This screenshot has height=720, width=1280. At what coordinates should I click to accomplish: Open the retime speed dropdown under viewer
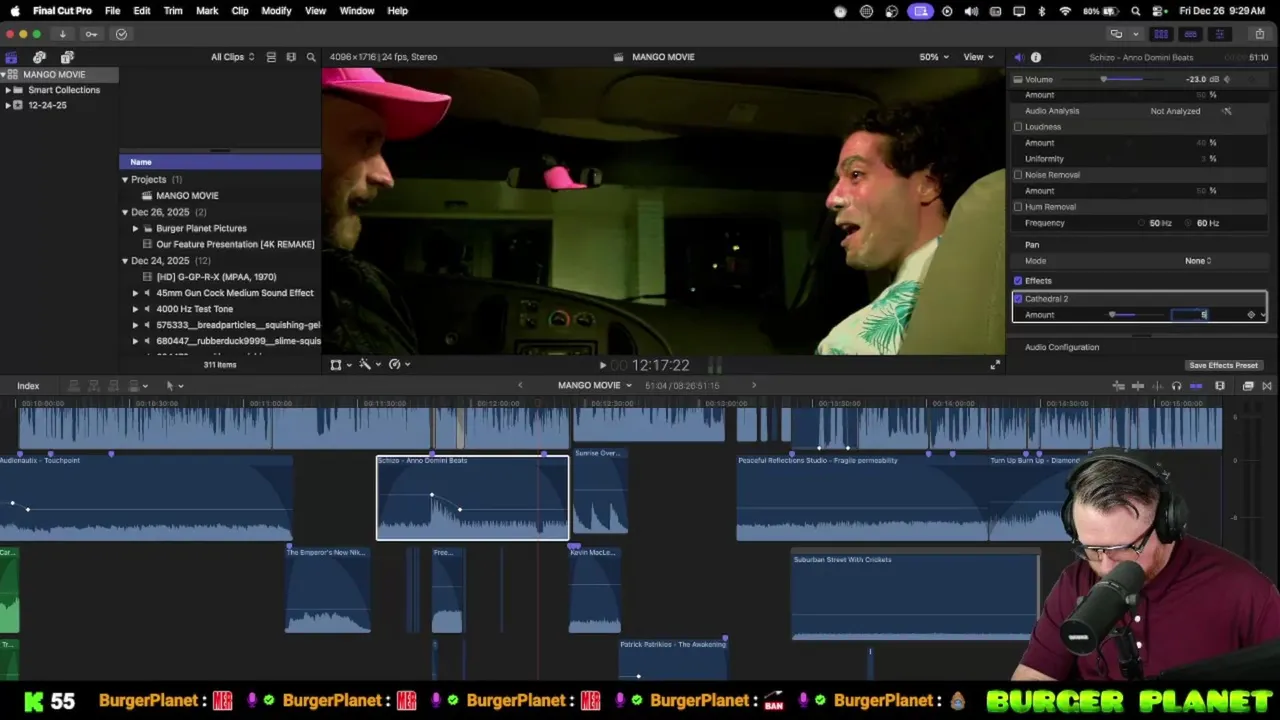point(399,365)
